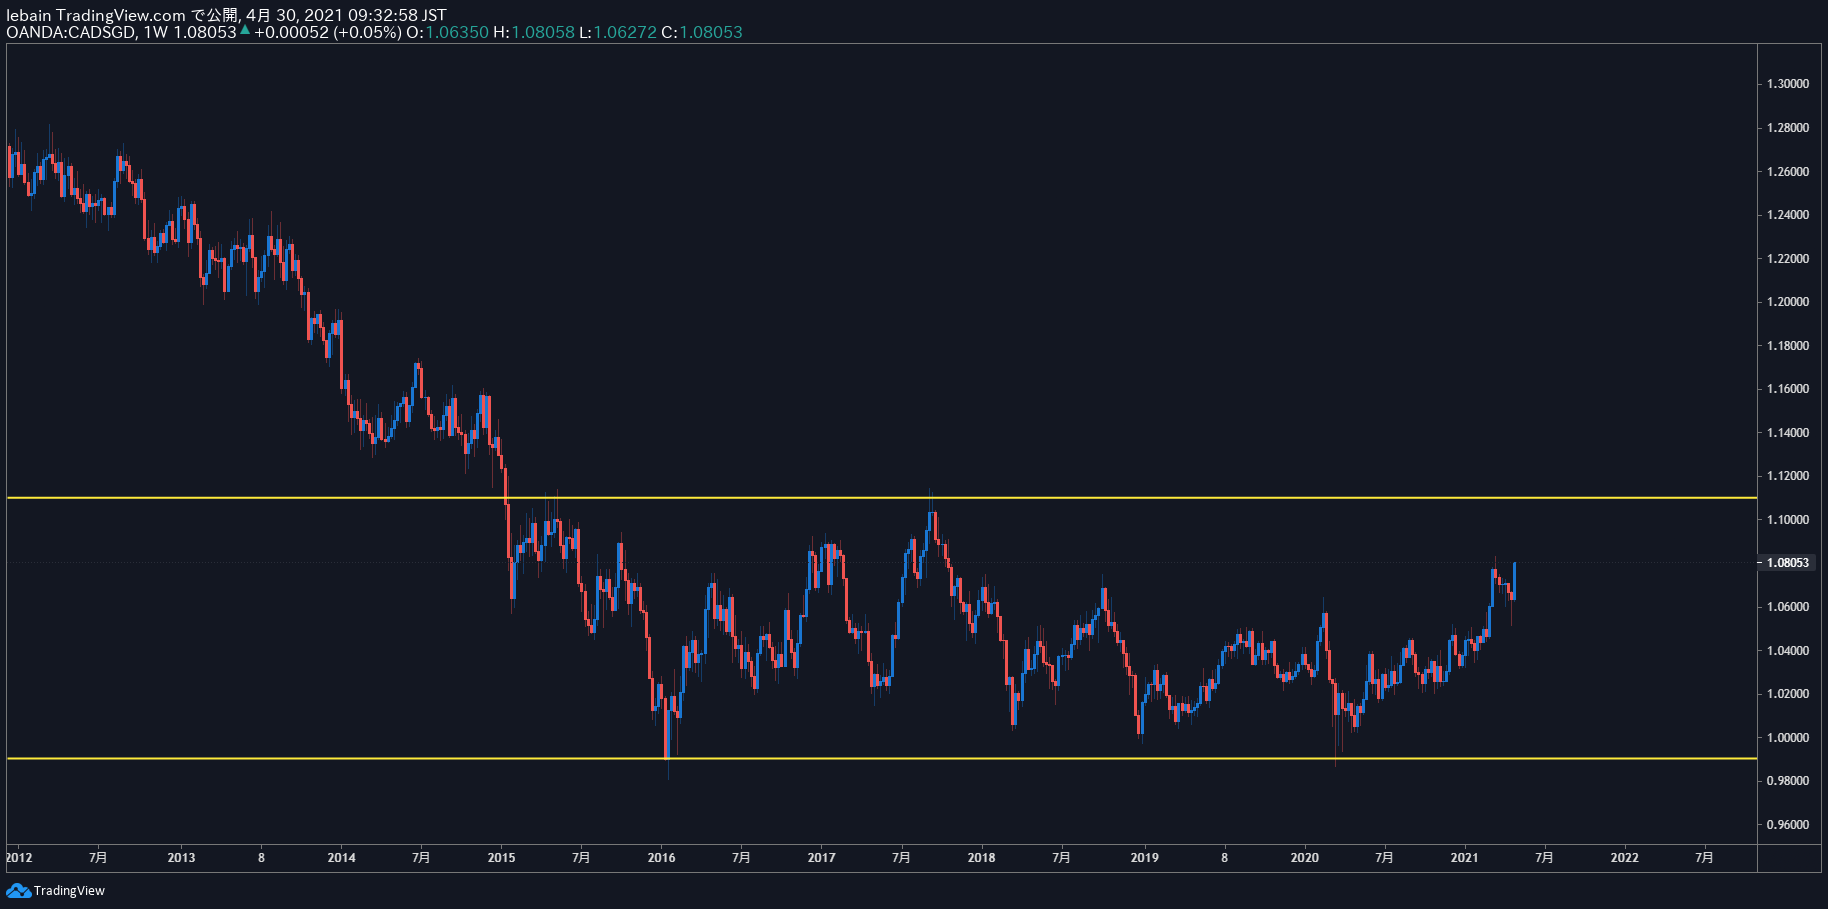The height and width of the screenshot is (909, 1828).
Task: Click the 1.10000 price axis label
Action: (x=1788, y=520)
